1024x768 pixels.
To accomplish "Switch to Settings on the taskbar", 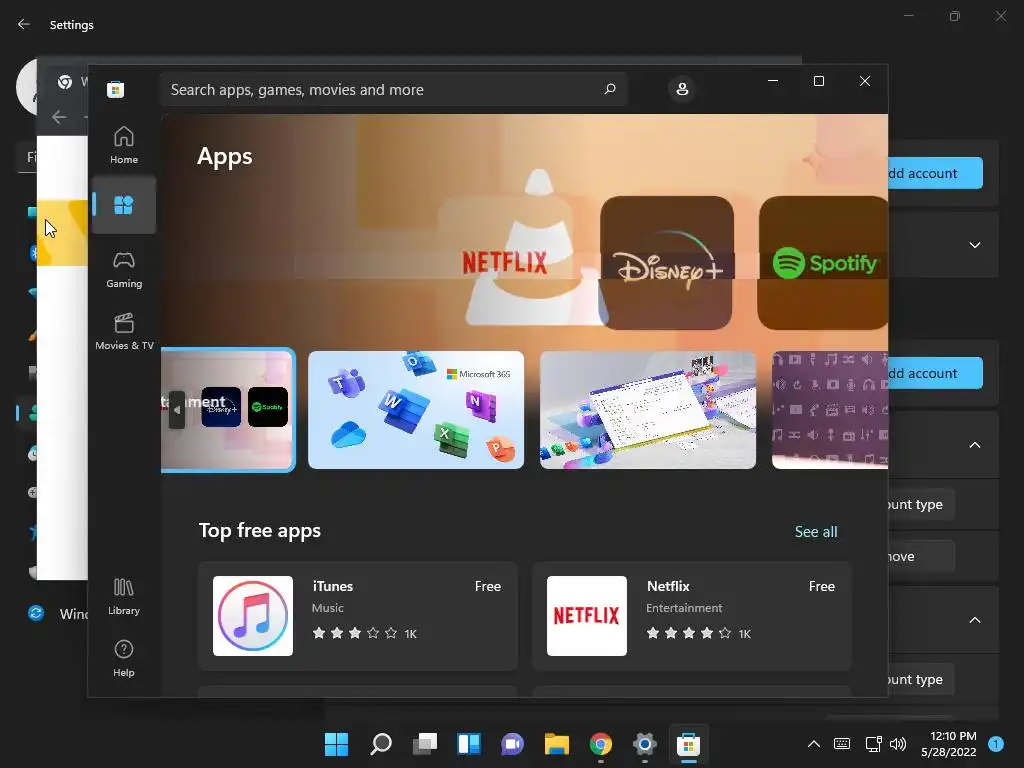I will coord(645,744).
